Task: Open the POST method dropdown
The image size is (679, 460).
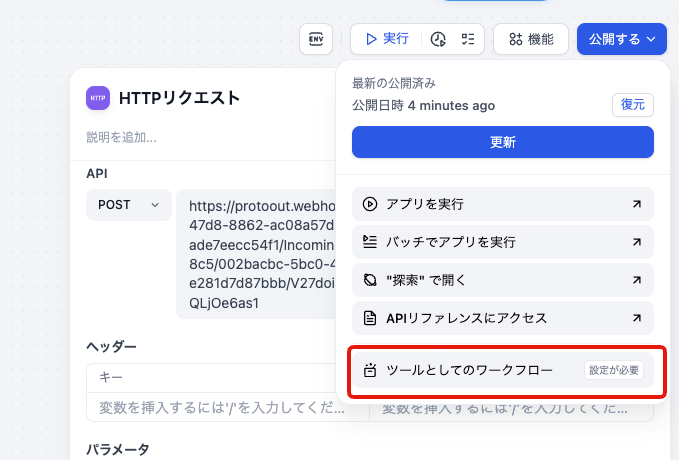Action: [x=129, y=205]
